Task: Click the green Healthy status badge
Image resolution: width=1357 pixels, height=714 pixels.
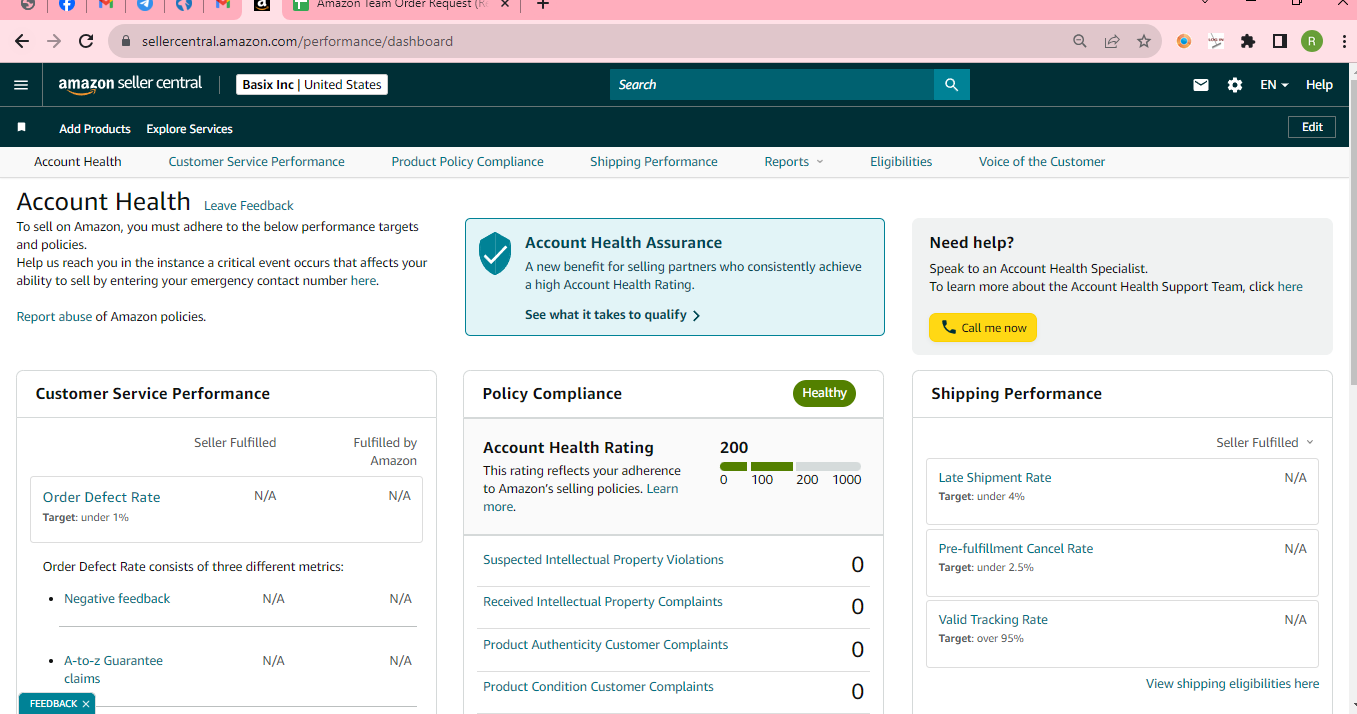Action: (824, 393)
